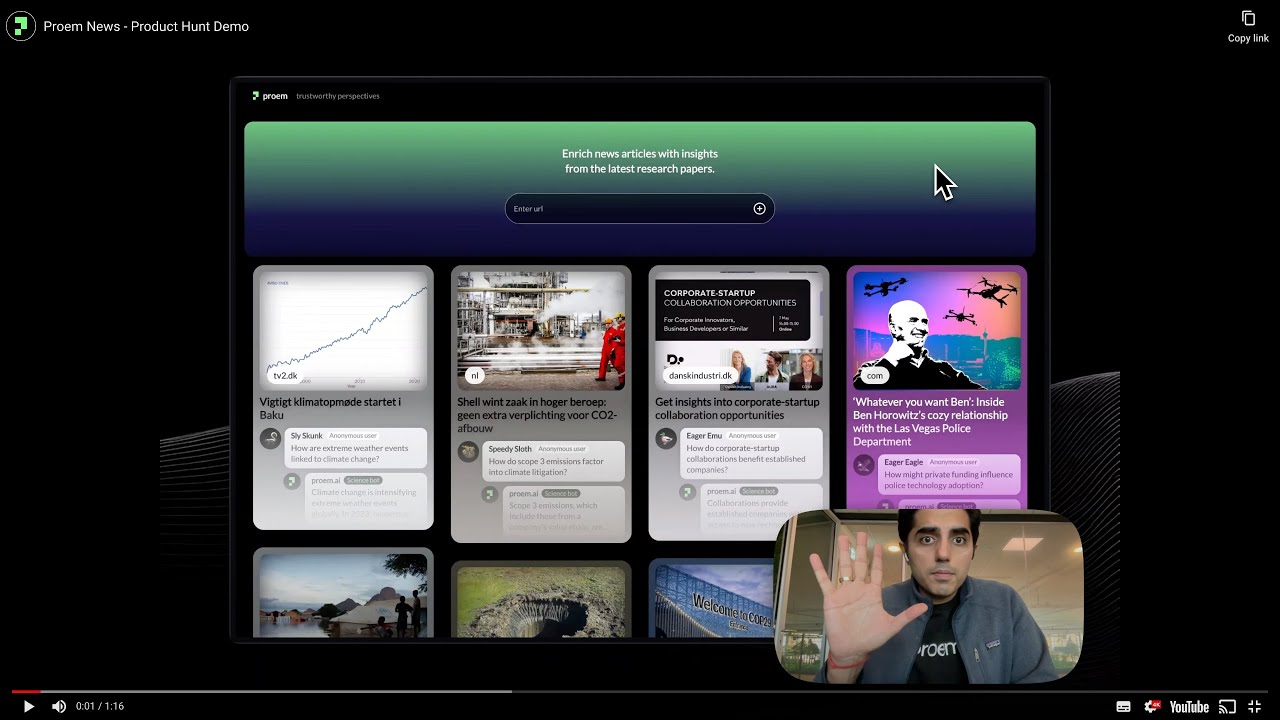The width and height of the screenshot is (1280, 720).
Task: Click the tv2.dk source badge
Action: point(286,376)
